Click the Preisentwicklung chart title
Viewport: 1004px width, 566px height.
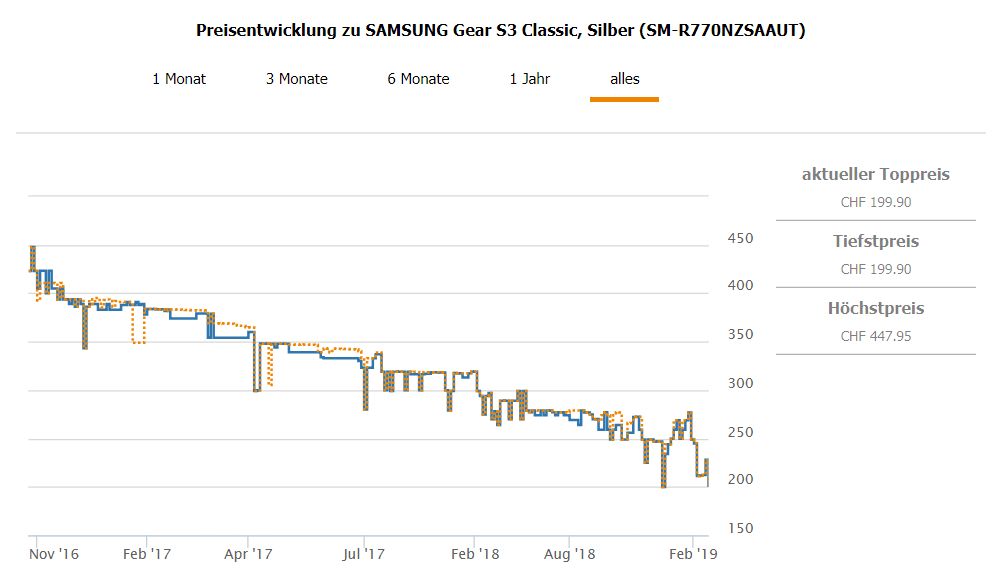[x=501, y=31]
